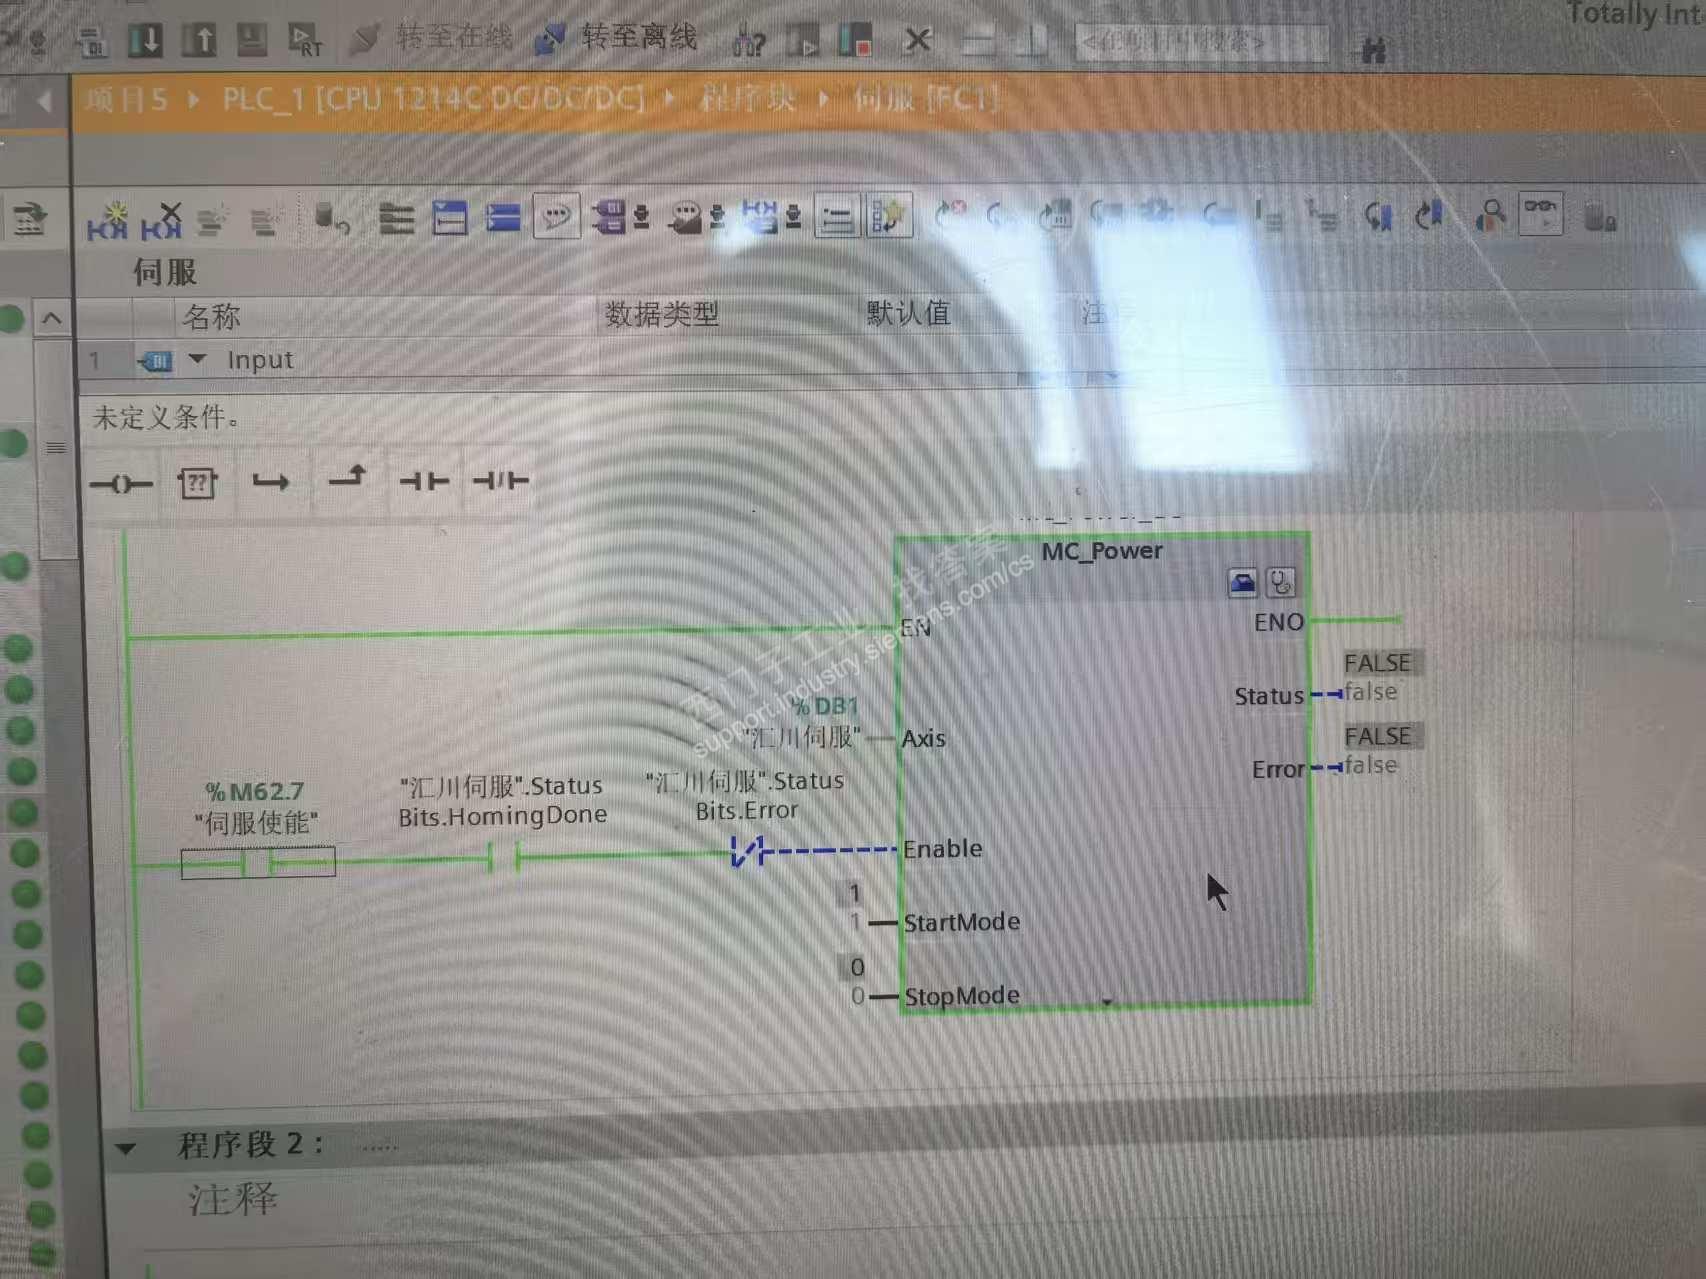Click the 转至在线 go online button
Image resolution: width=1706 pixels, height=1279 pixels.
[432, 38]
